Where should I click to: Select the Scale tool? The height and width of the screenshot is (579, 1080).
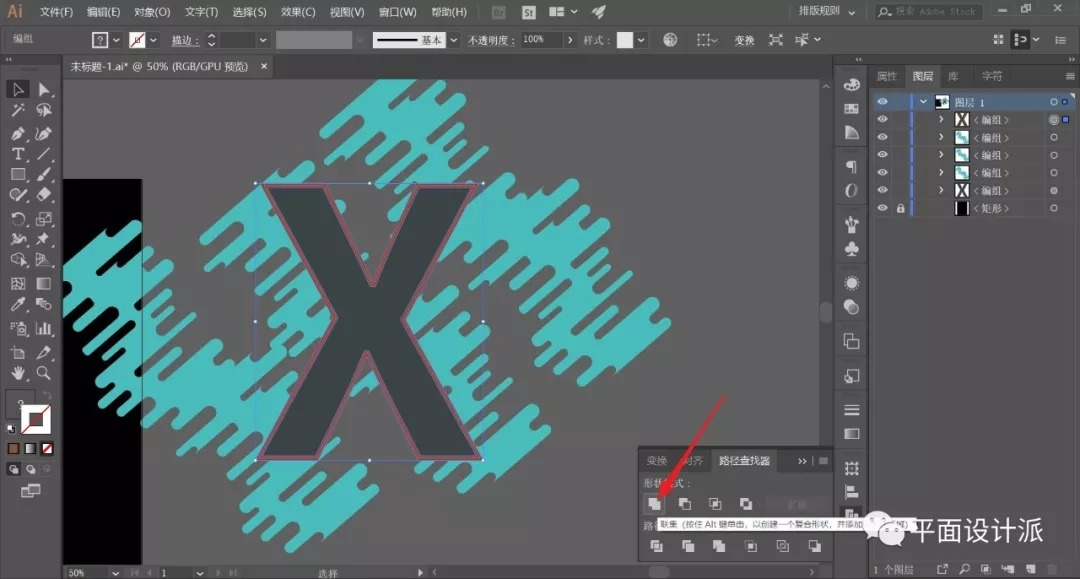(44, 219)
